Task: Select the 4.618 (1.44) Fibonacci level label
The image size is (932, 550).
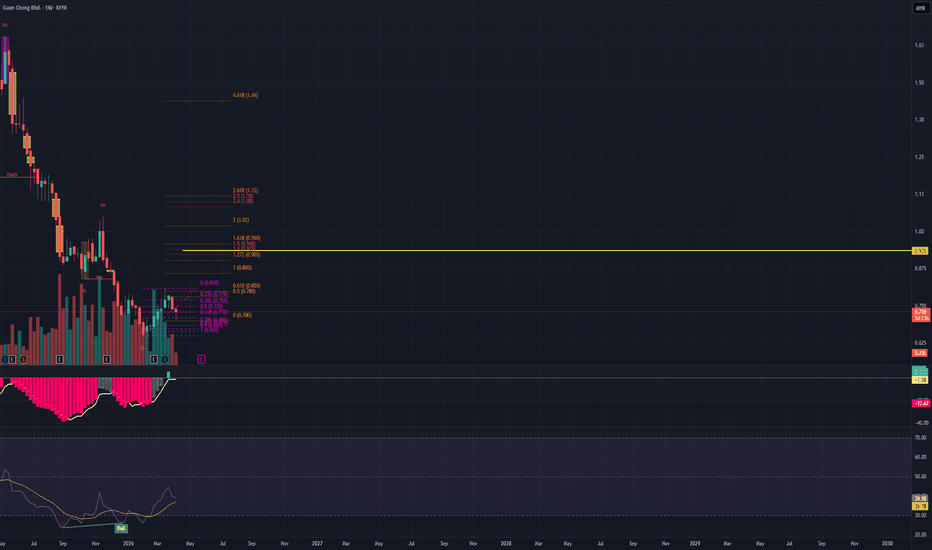Action: 245,95
